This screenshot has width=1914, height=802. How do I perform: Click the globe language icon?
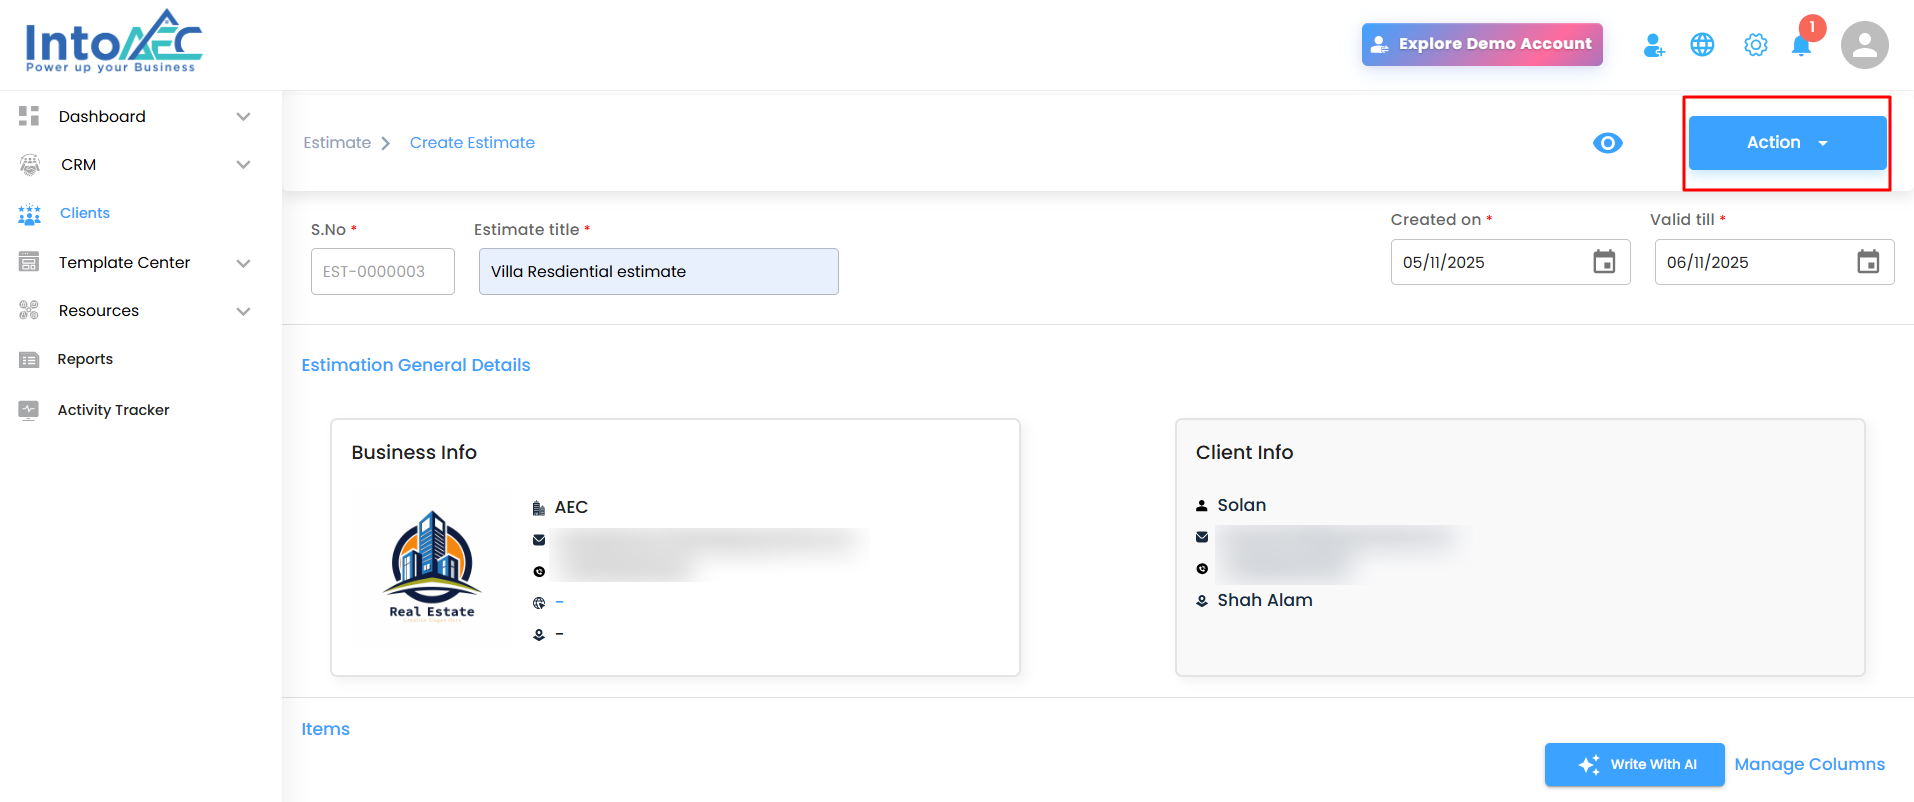1702,45
